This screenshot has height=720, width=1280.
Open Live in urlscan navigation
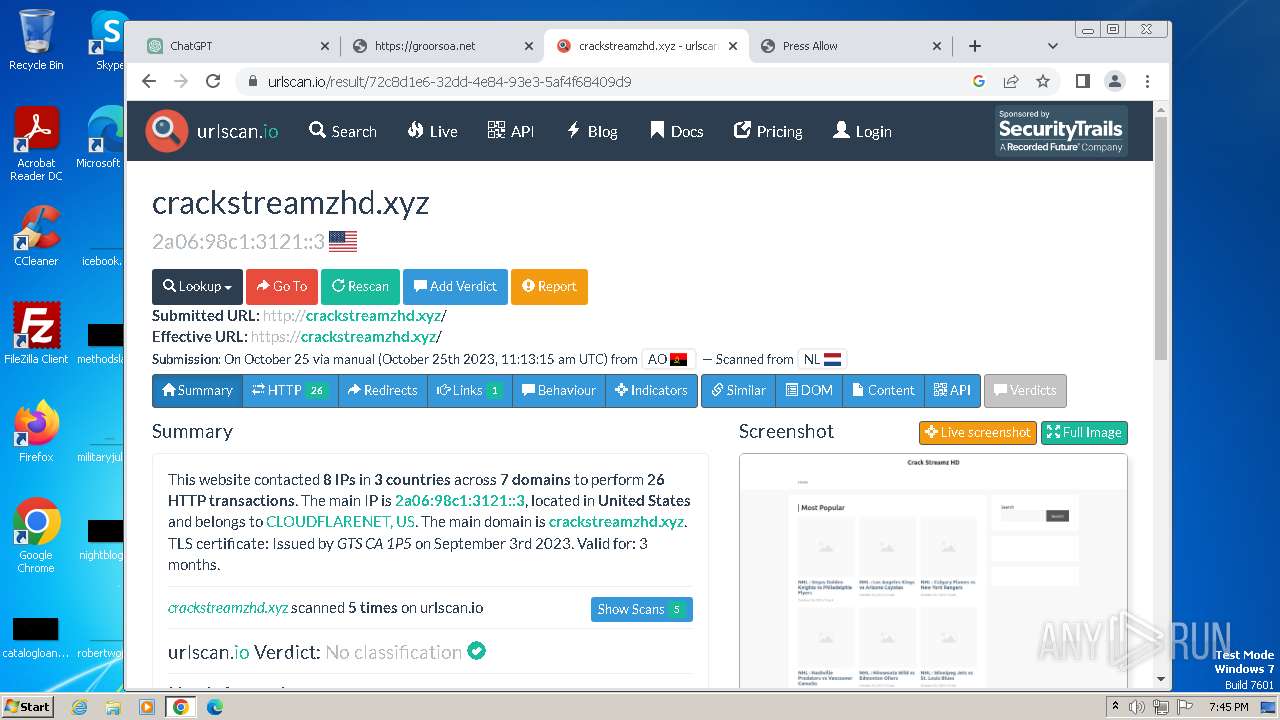point(432,131)
